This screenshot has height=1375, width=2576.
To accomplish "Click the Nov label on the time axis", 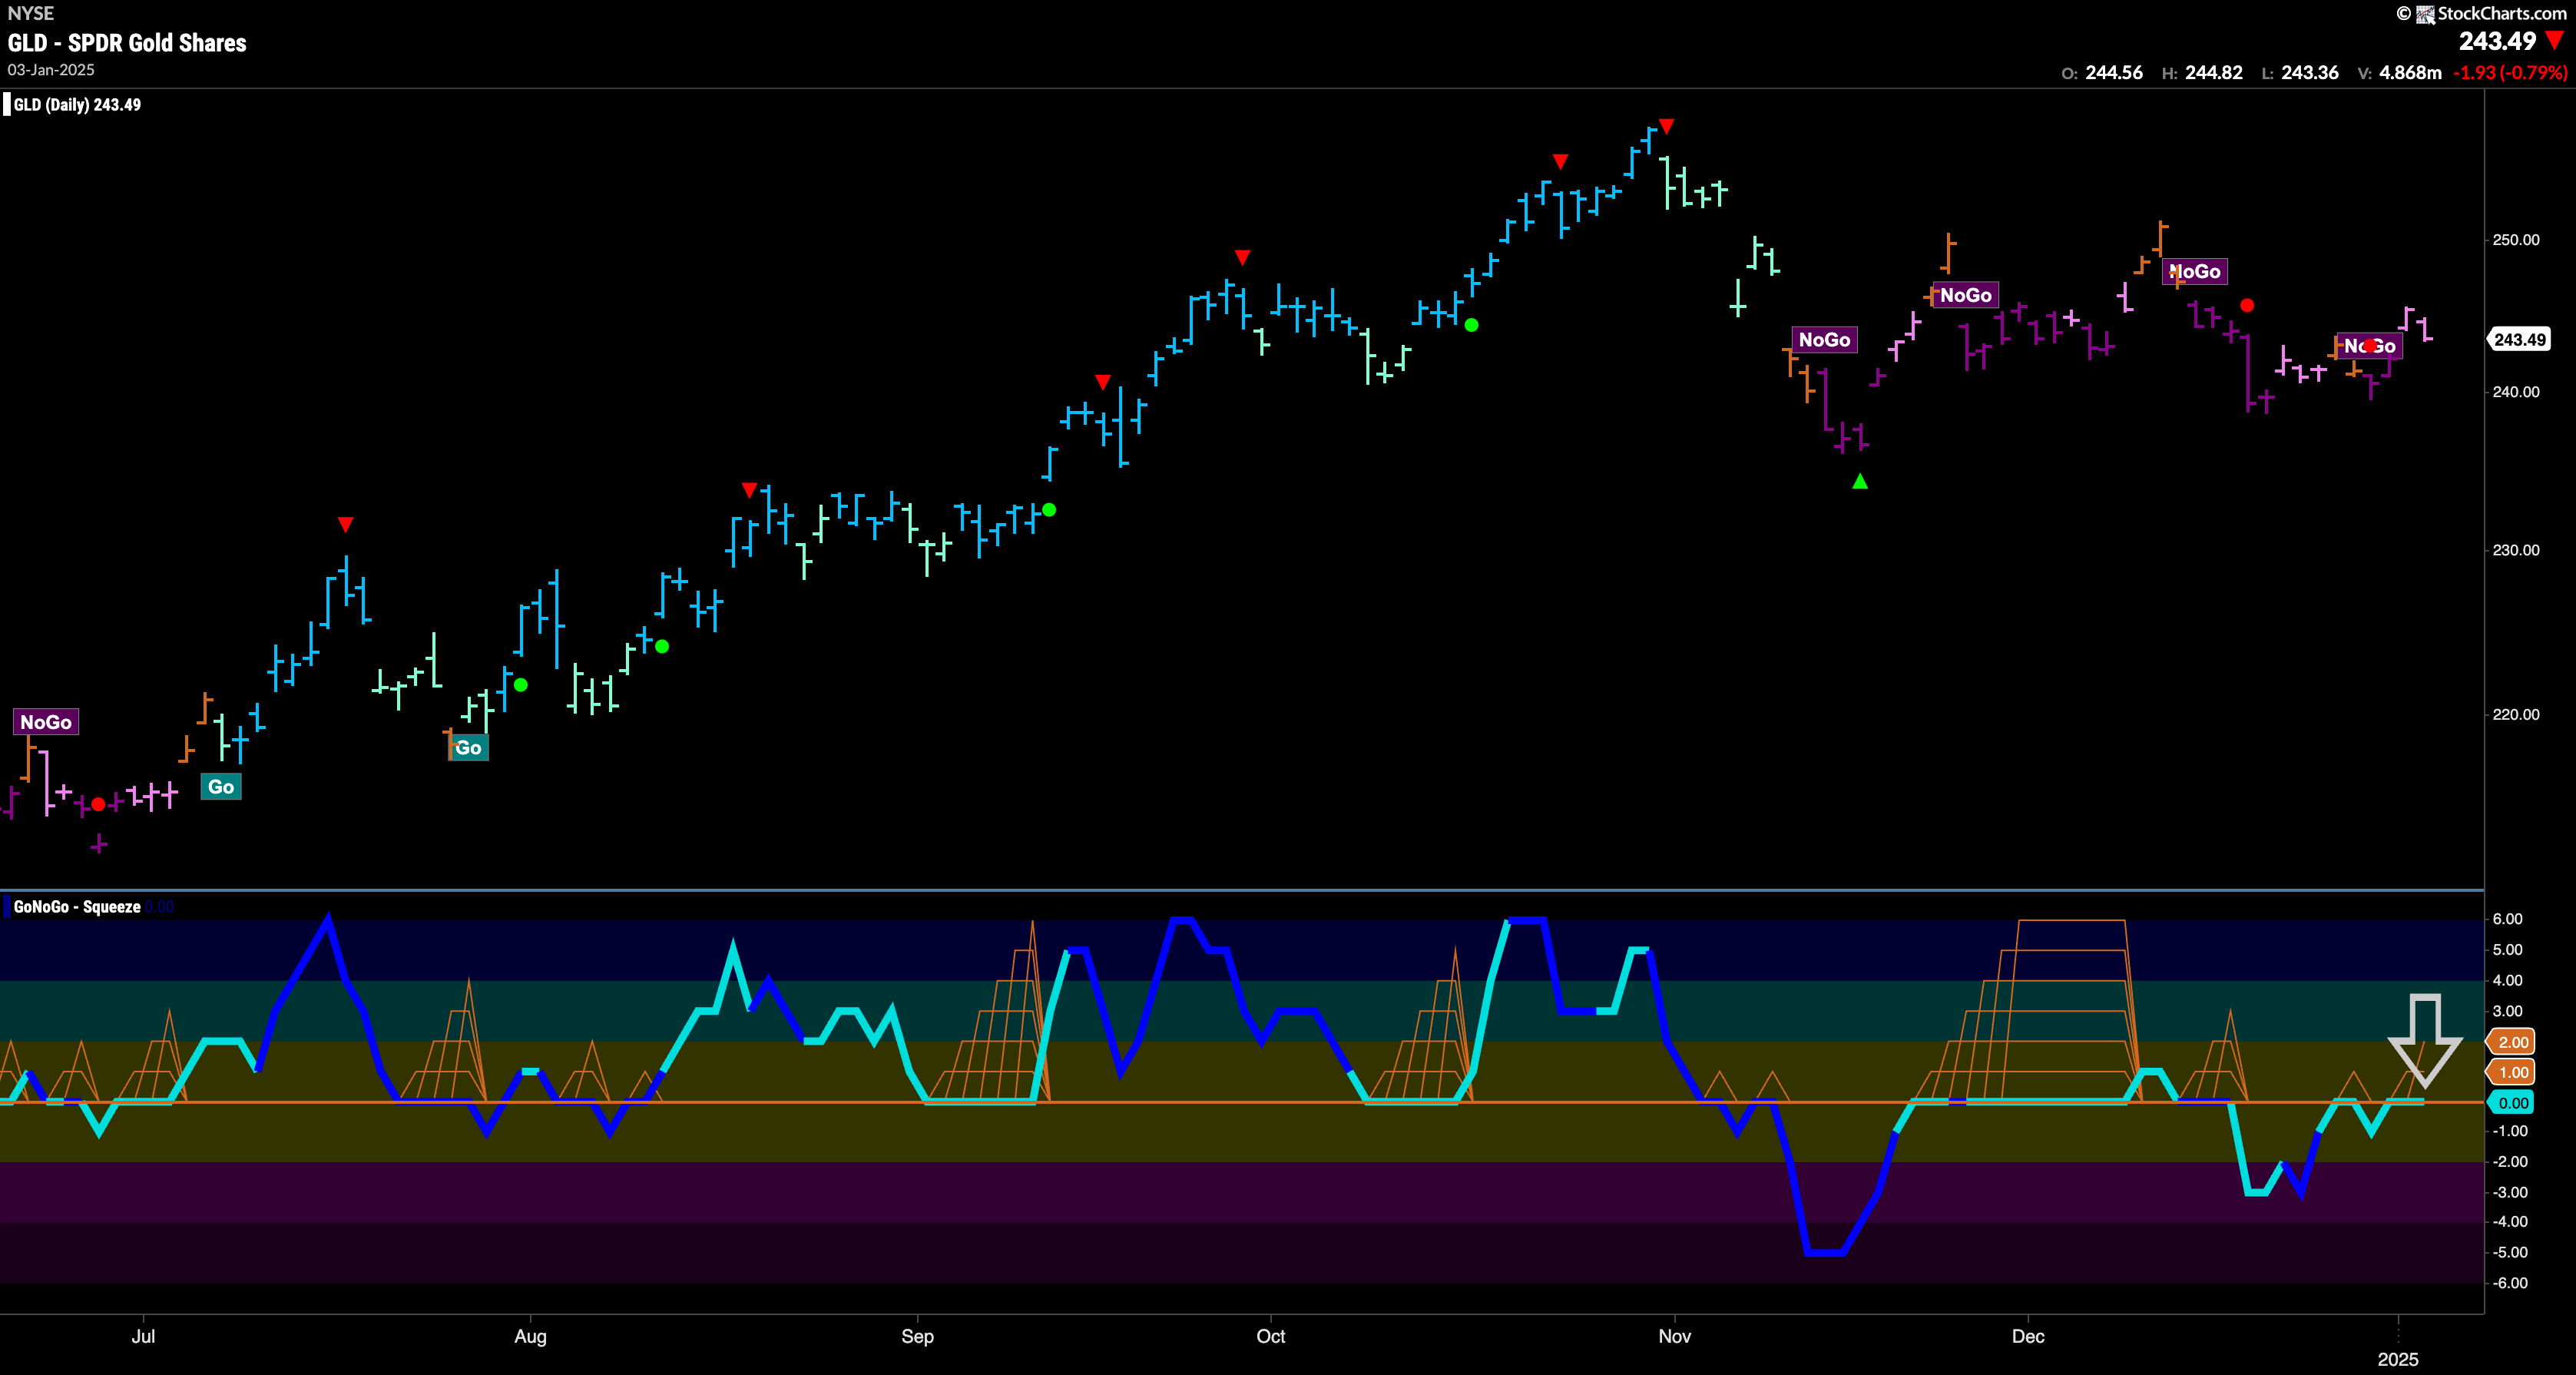I will pyautogui.click(x=1674, y=1336).
